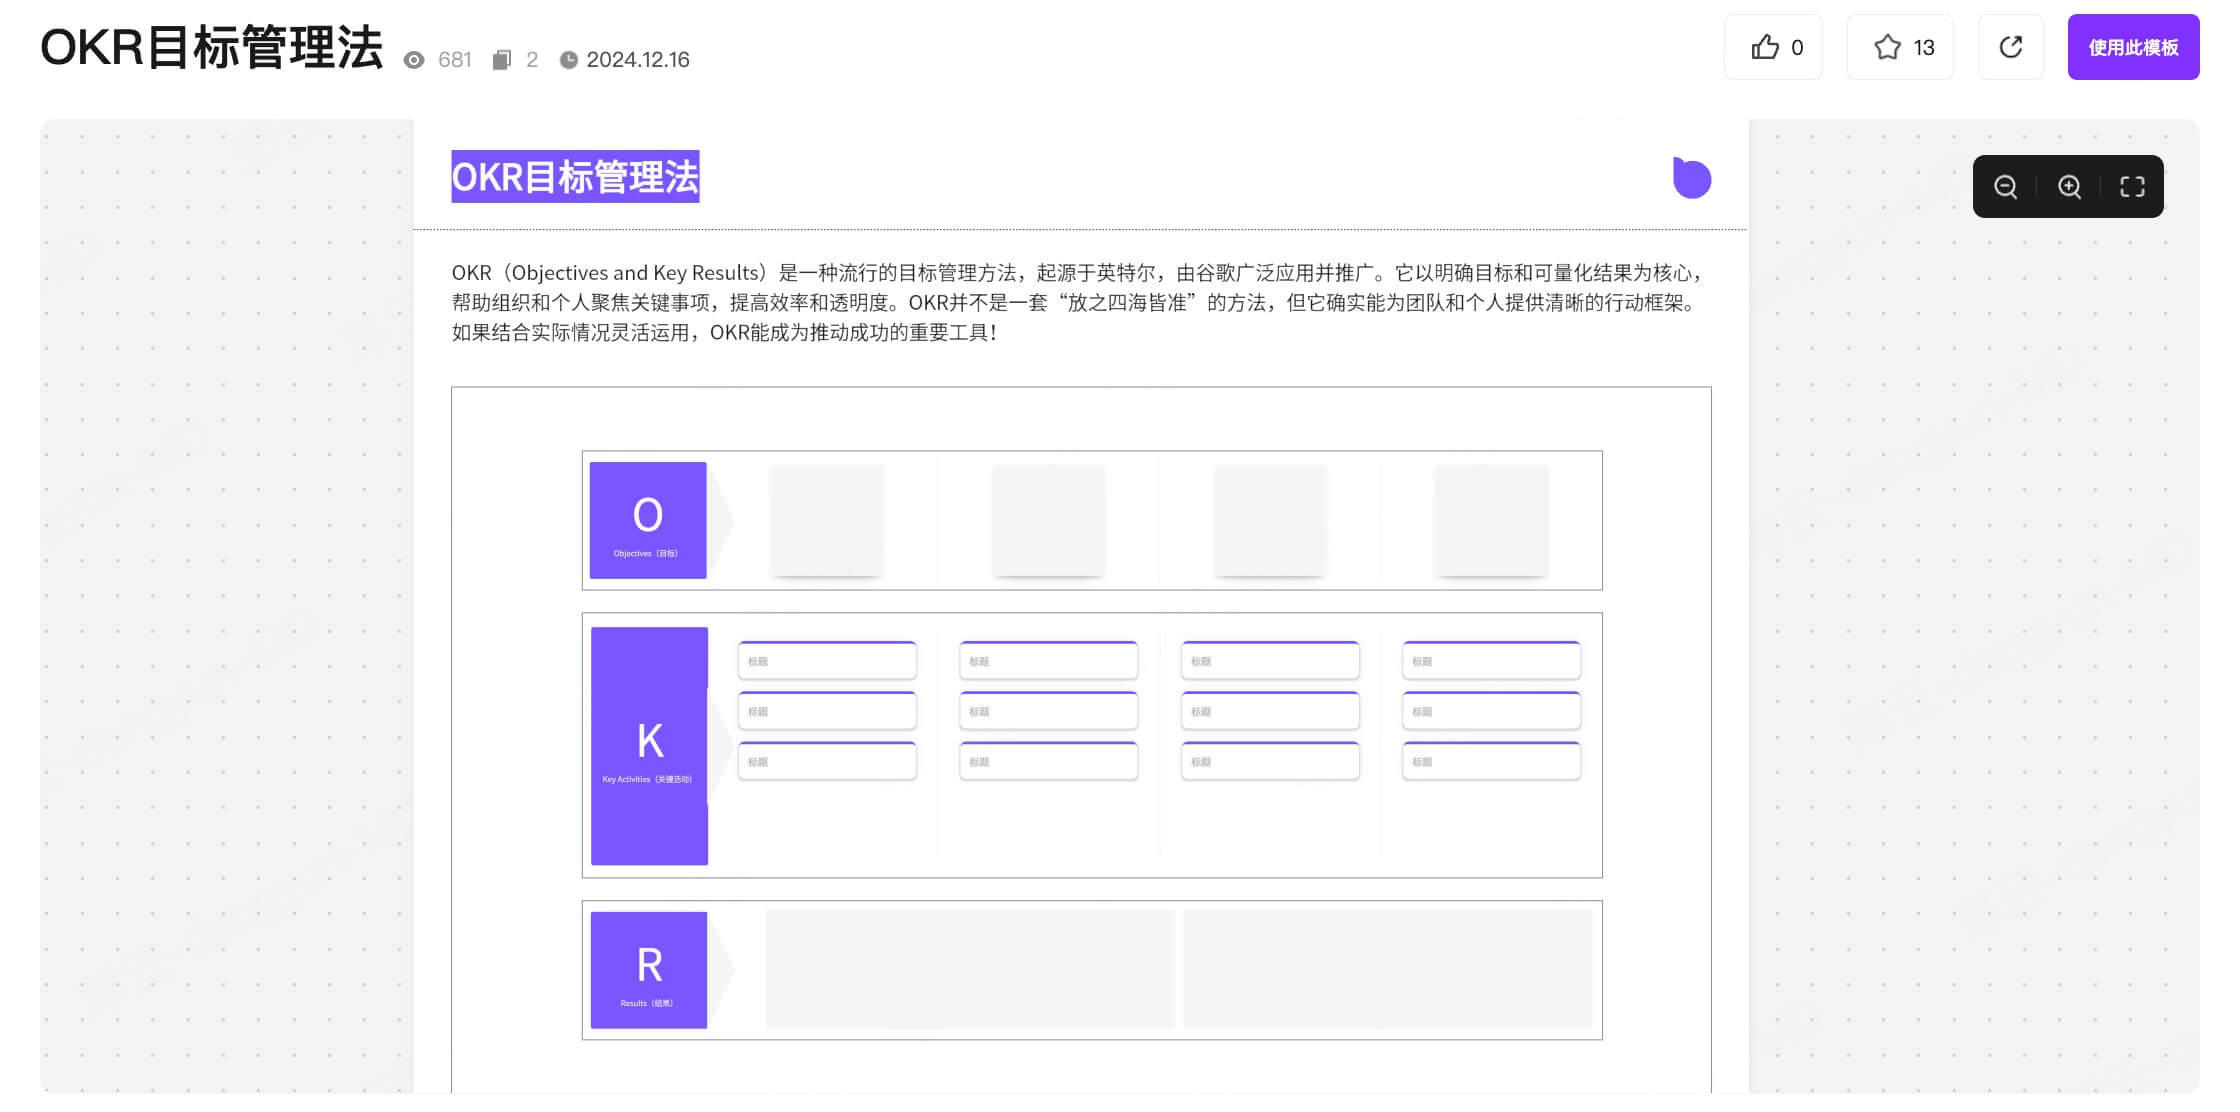Click the first grey card in the Objectives row
Screen dimensions: 2240x1112
(x=827, y=520)
